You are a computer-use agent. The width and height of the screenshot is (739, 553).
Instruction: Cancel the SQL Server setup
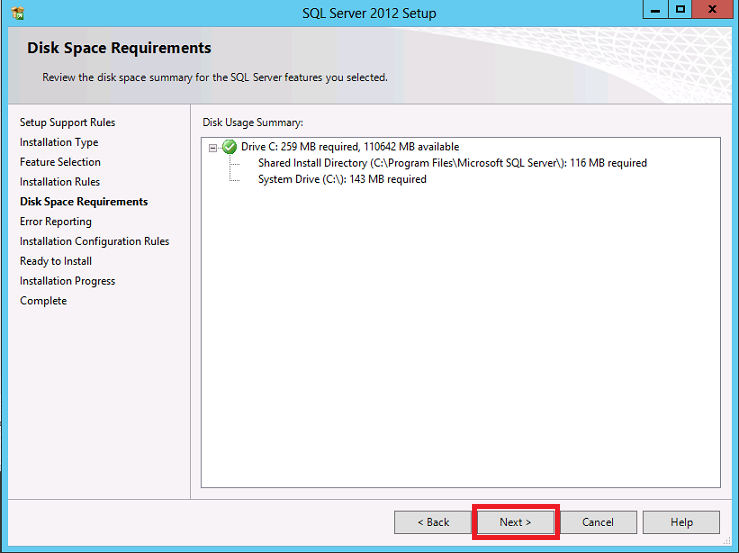pyautogui.click(x=598, y=522)
